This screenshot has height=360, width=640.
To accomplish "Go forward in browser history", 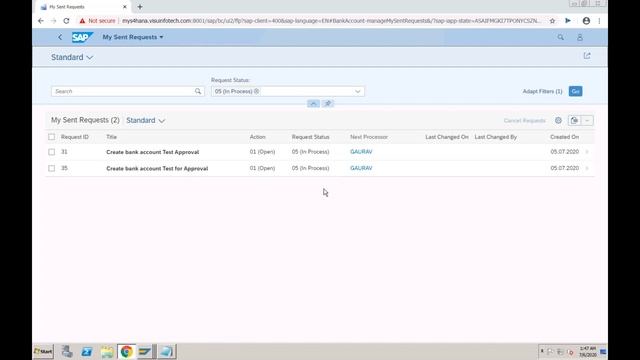I will coord(53,21).
